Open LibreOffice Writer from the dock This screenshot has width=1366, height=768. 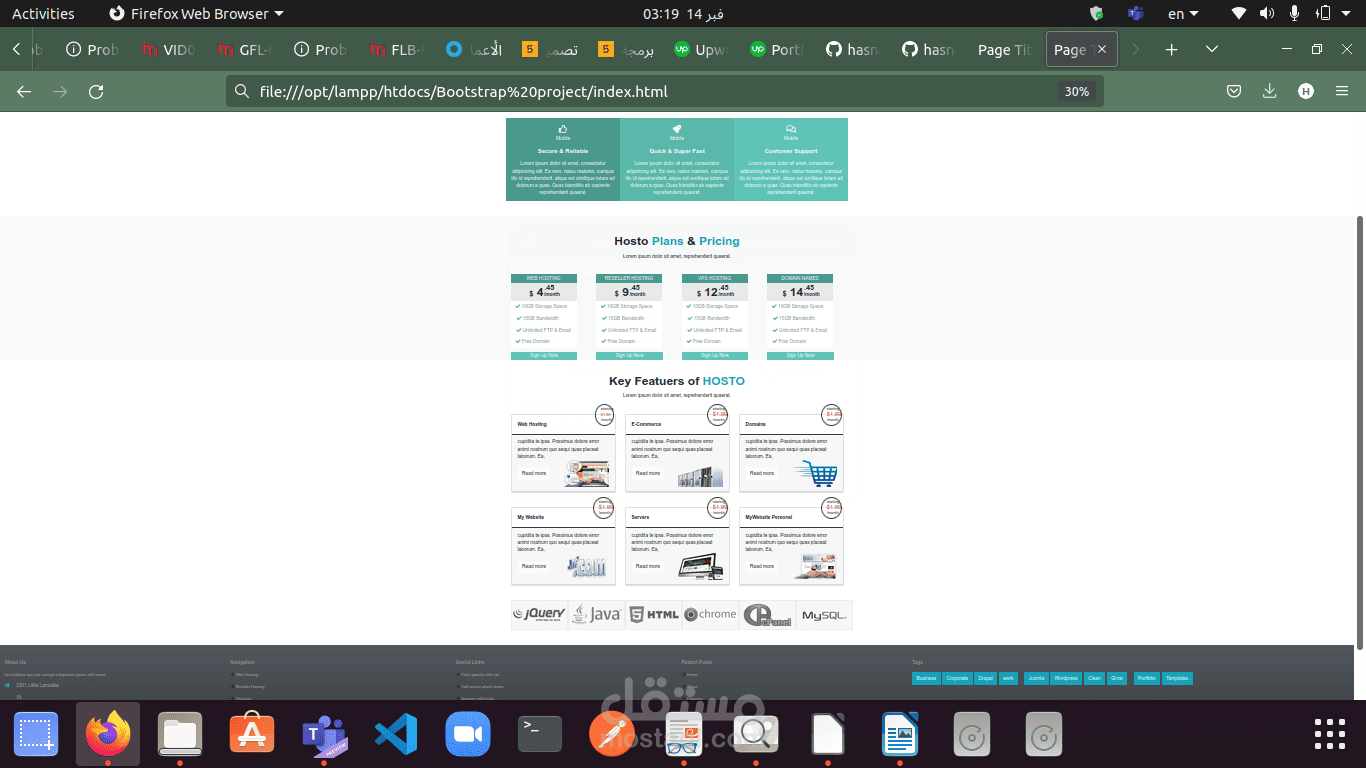click(x=900, y=735)
